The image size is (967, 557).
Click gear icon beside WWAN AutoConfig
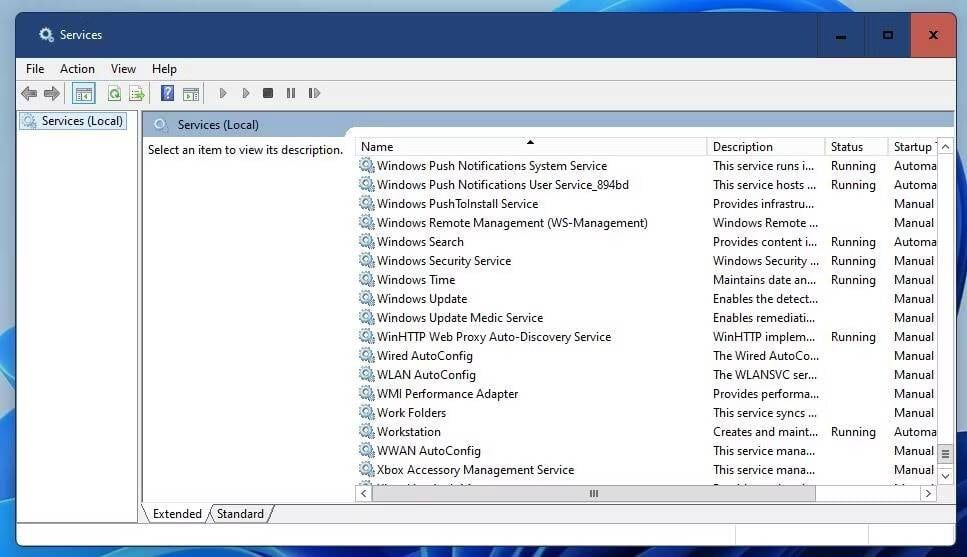click(367, 450)
